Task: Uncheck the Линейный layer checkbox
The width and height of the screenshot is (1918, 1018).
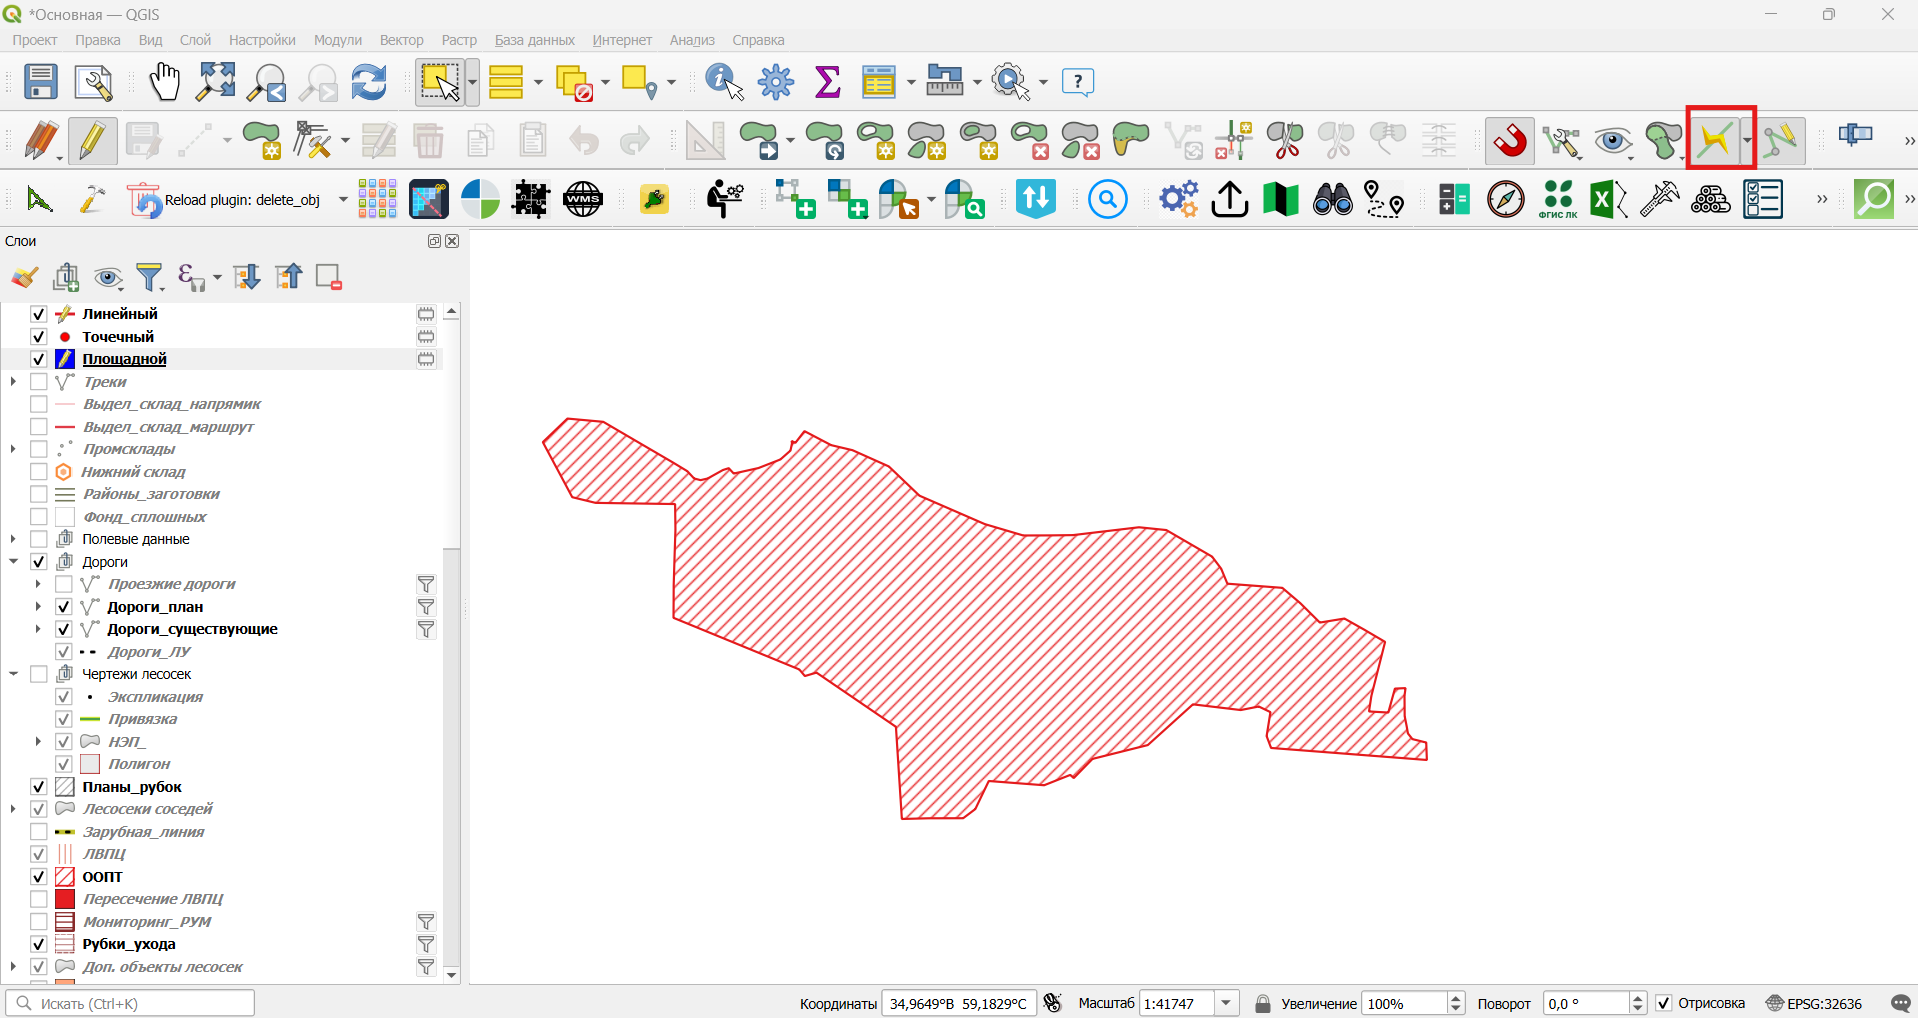Action: point(39,314)
